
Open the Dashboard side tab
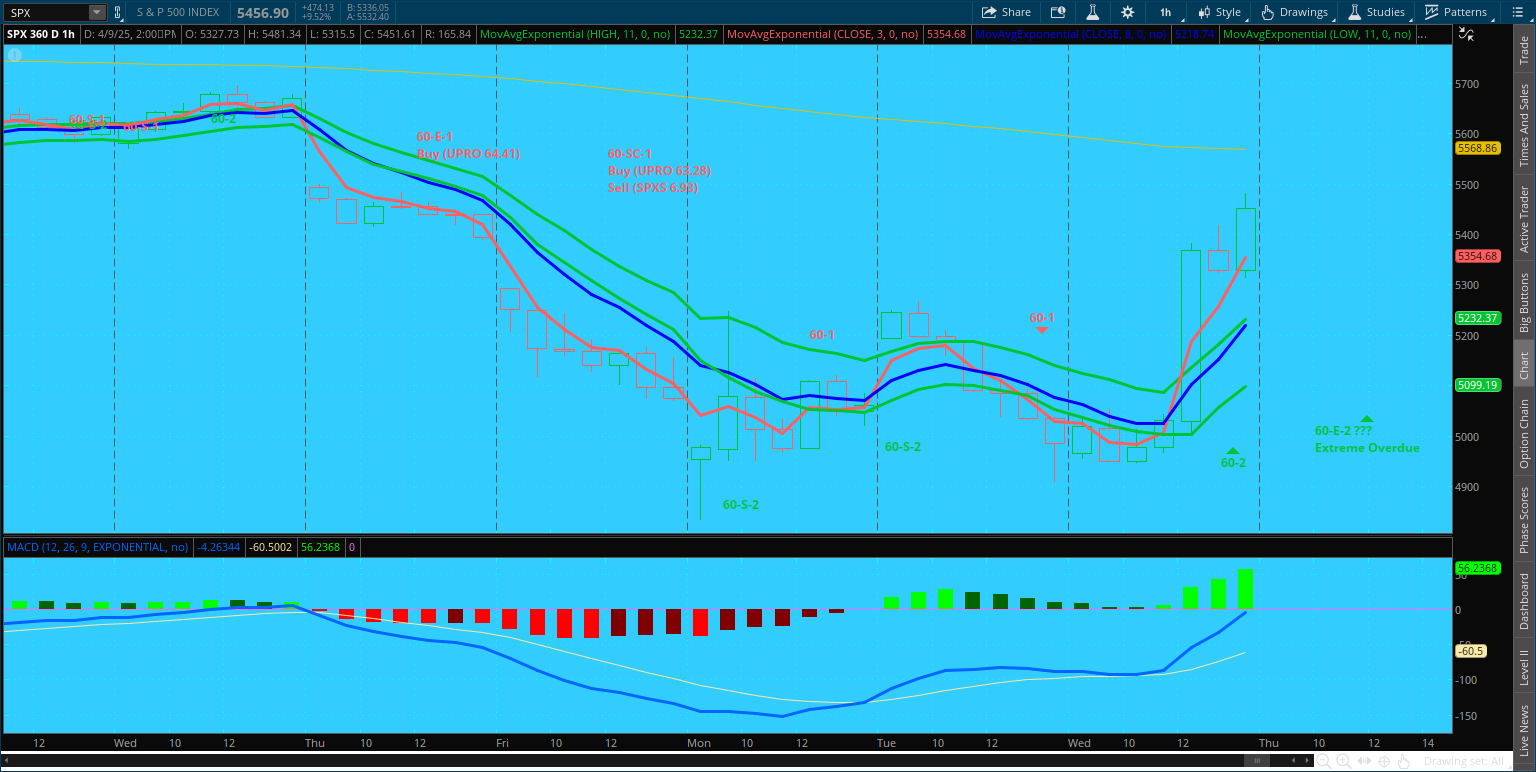1524,600
